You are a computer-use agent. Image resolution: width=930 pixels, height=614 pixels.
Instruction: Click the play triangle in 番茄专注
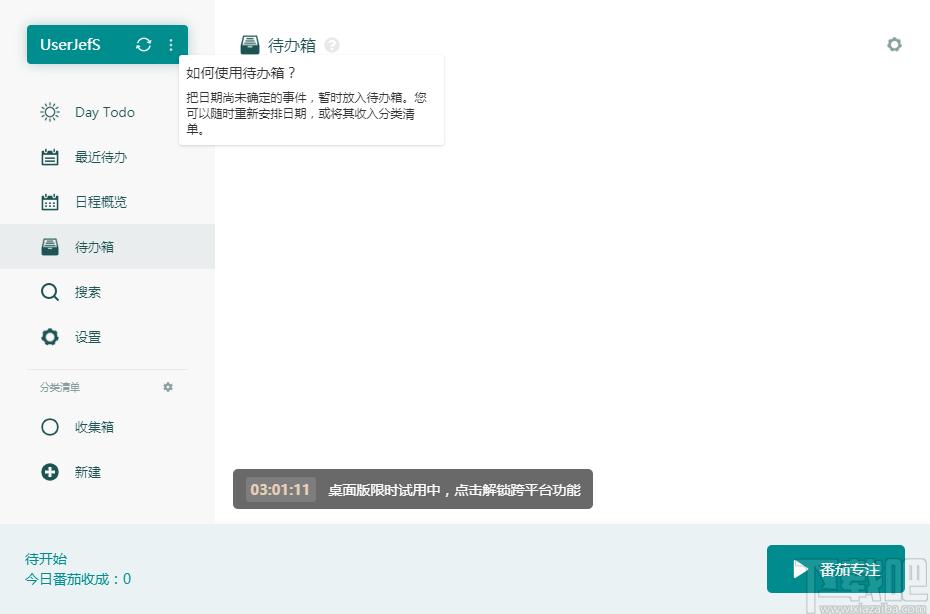[800, 569]
